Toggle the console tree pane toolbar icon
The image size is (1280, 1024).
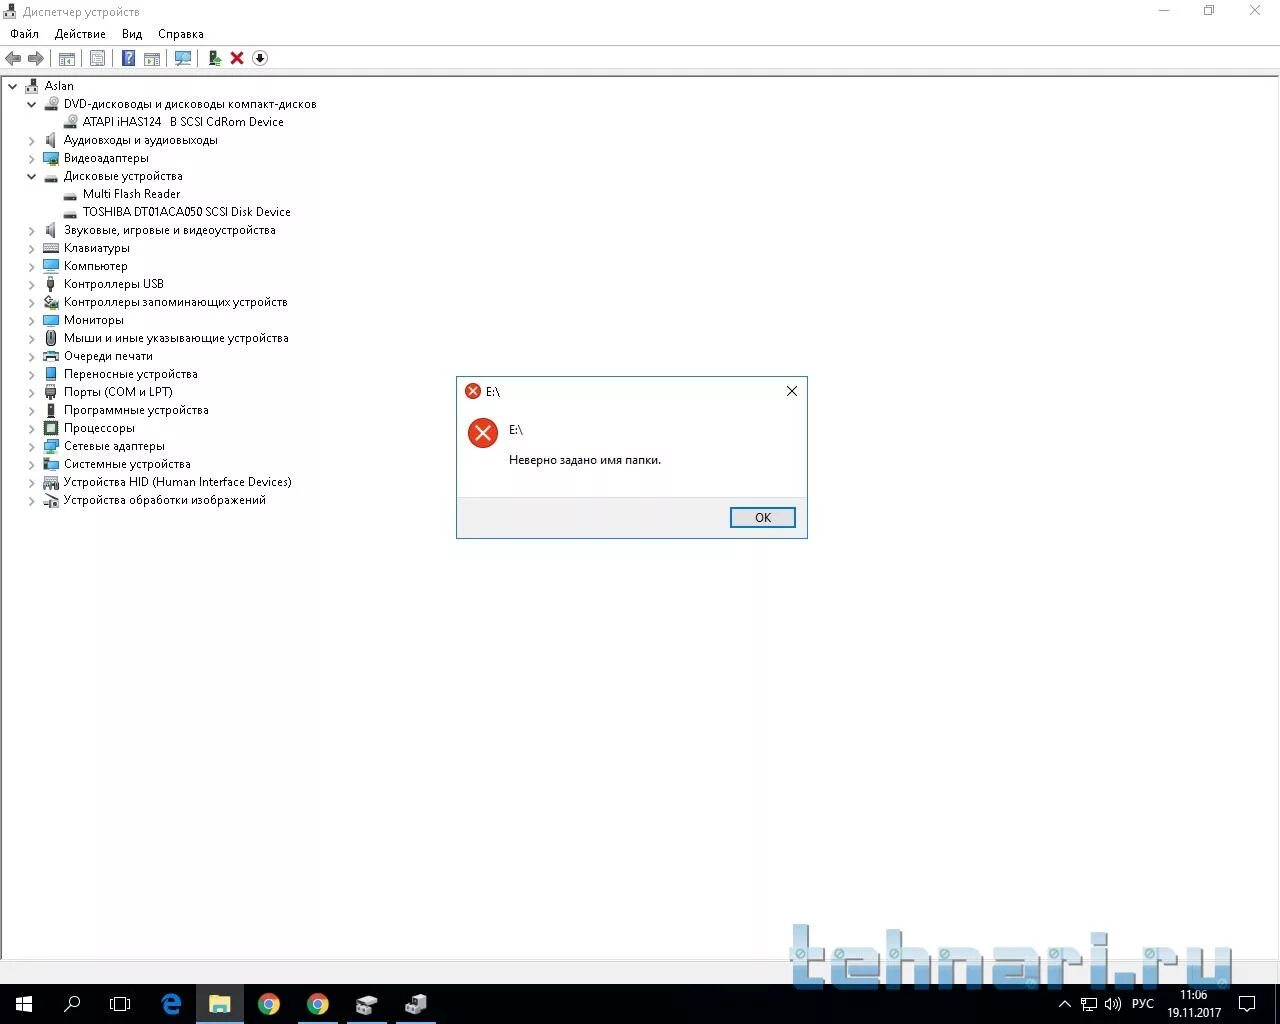67,58
